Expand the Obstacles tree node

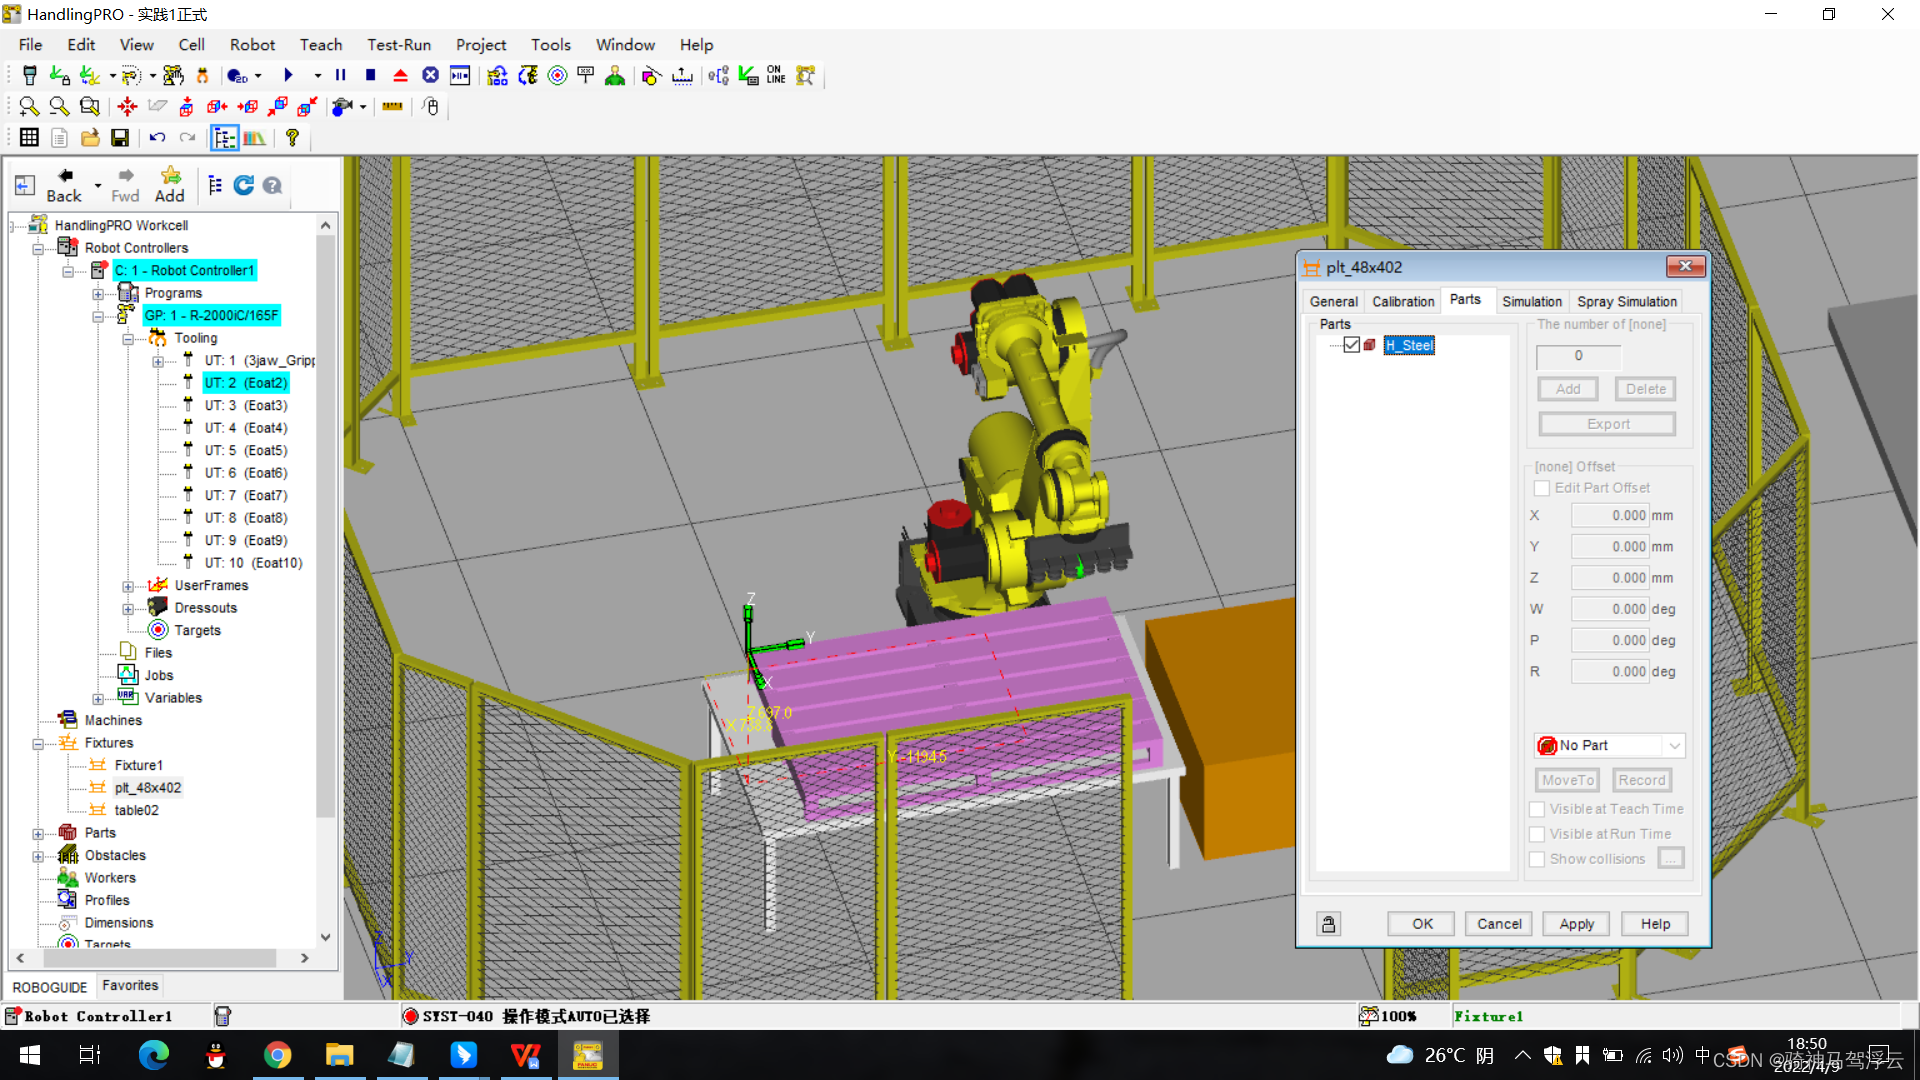[38, 856]
